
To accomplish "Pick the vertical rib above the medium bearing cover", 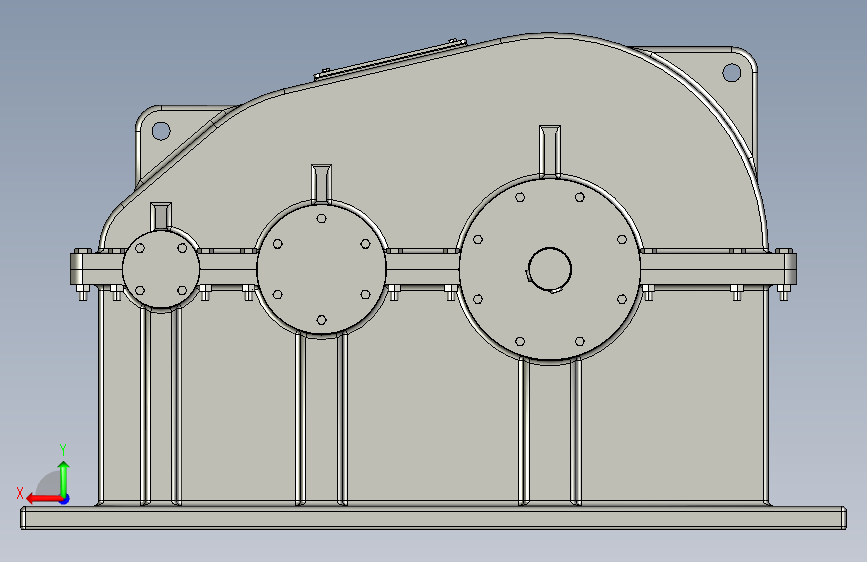I will pyautogui.click(x=321, y=184).
